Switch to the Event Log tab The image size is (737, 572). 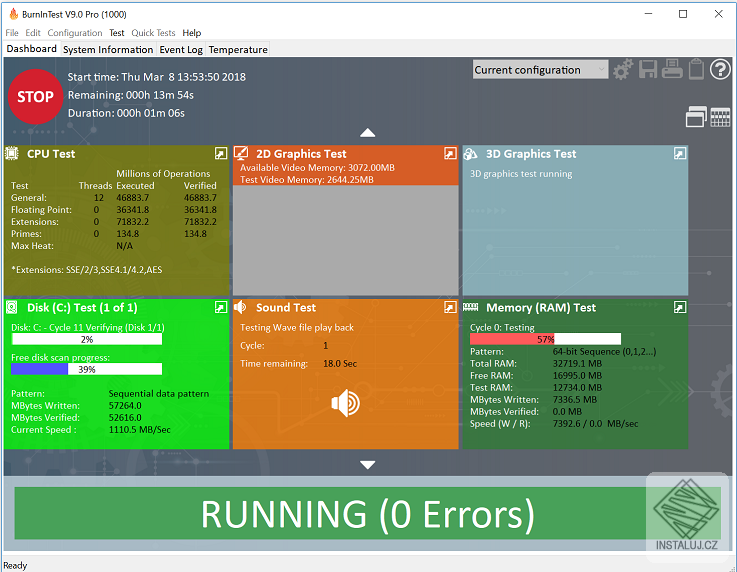click(x=181, y=49)
